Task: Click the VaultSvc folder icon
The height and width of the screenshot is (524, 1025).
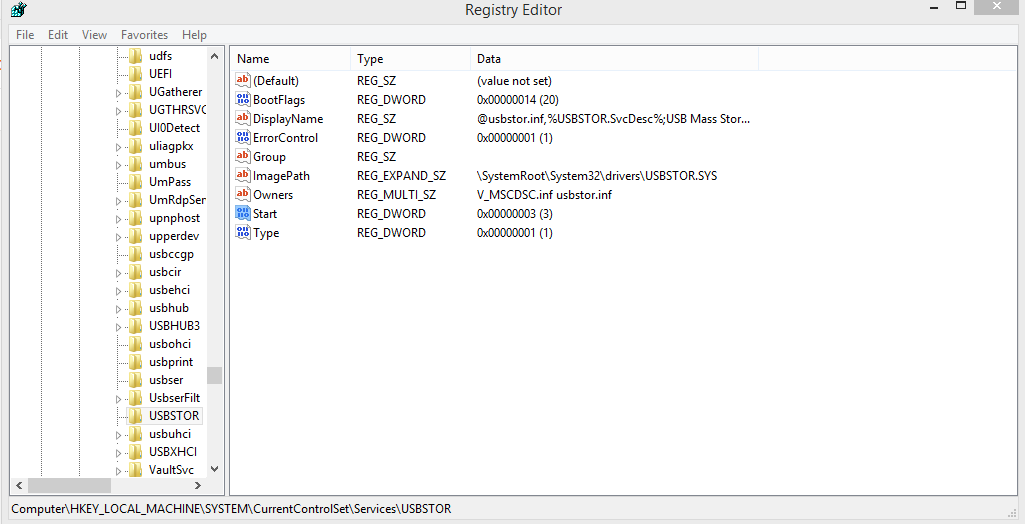Action: 135,469
